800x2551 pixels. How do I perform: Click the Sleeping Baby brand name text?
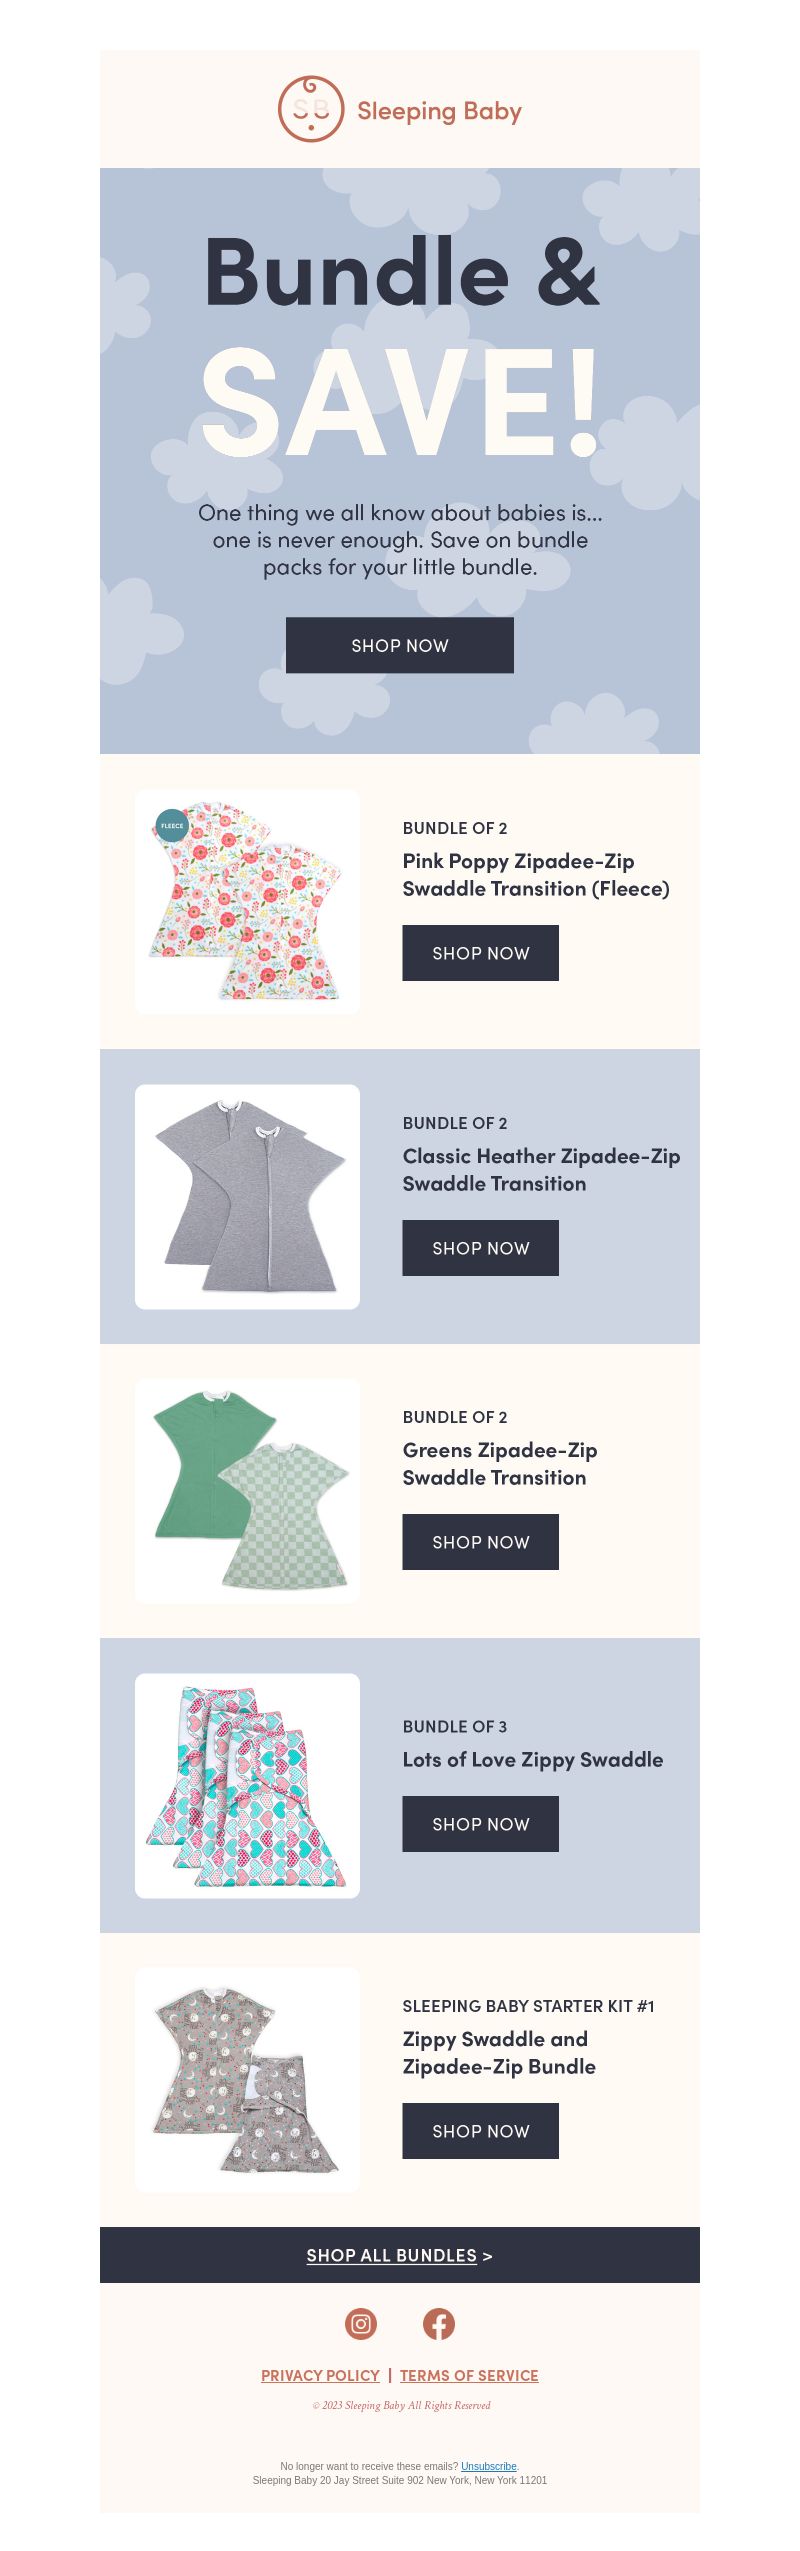pos(439,111)
